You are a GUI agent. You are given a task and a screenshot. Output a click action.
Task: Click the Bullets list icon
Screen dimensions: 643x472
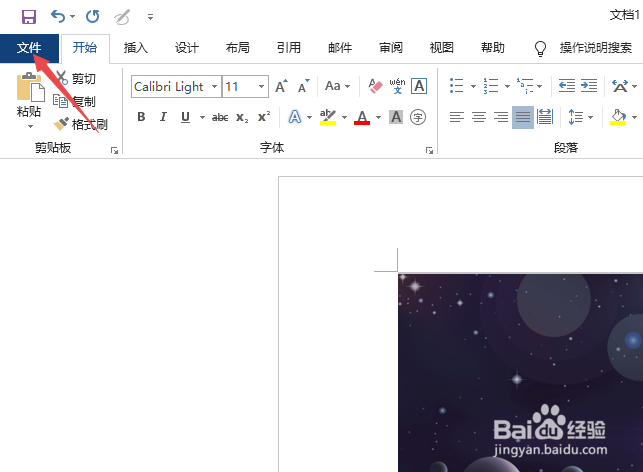pyautogui.click(x=456, y=86)
